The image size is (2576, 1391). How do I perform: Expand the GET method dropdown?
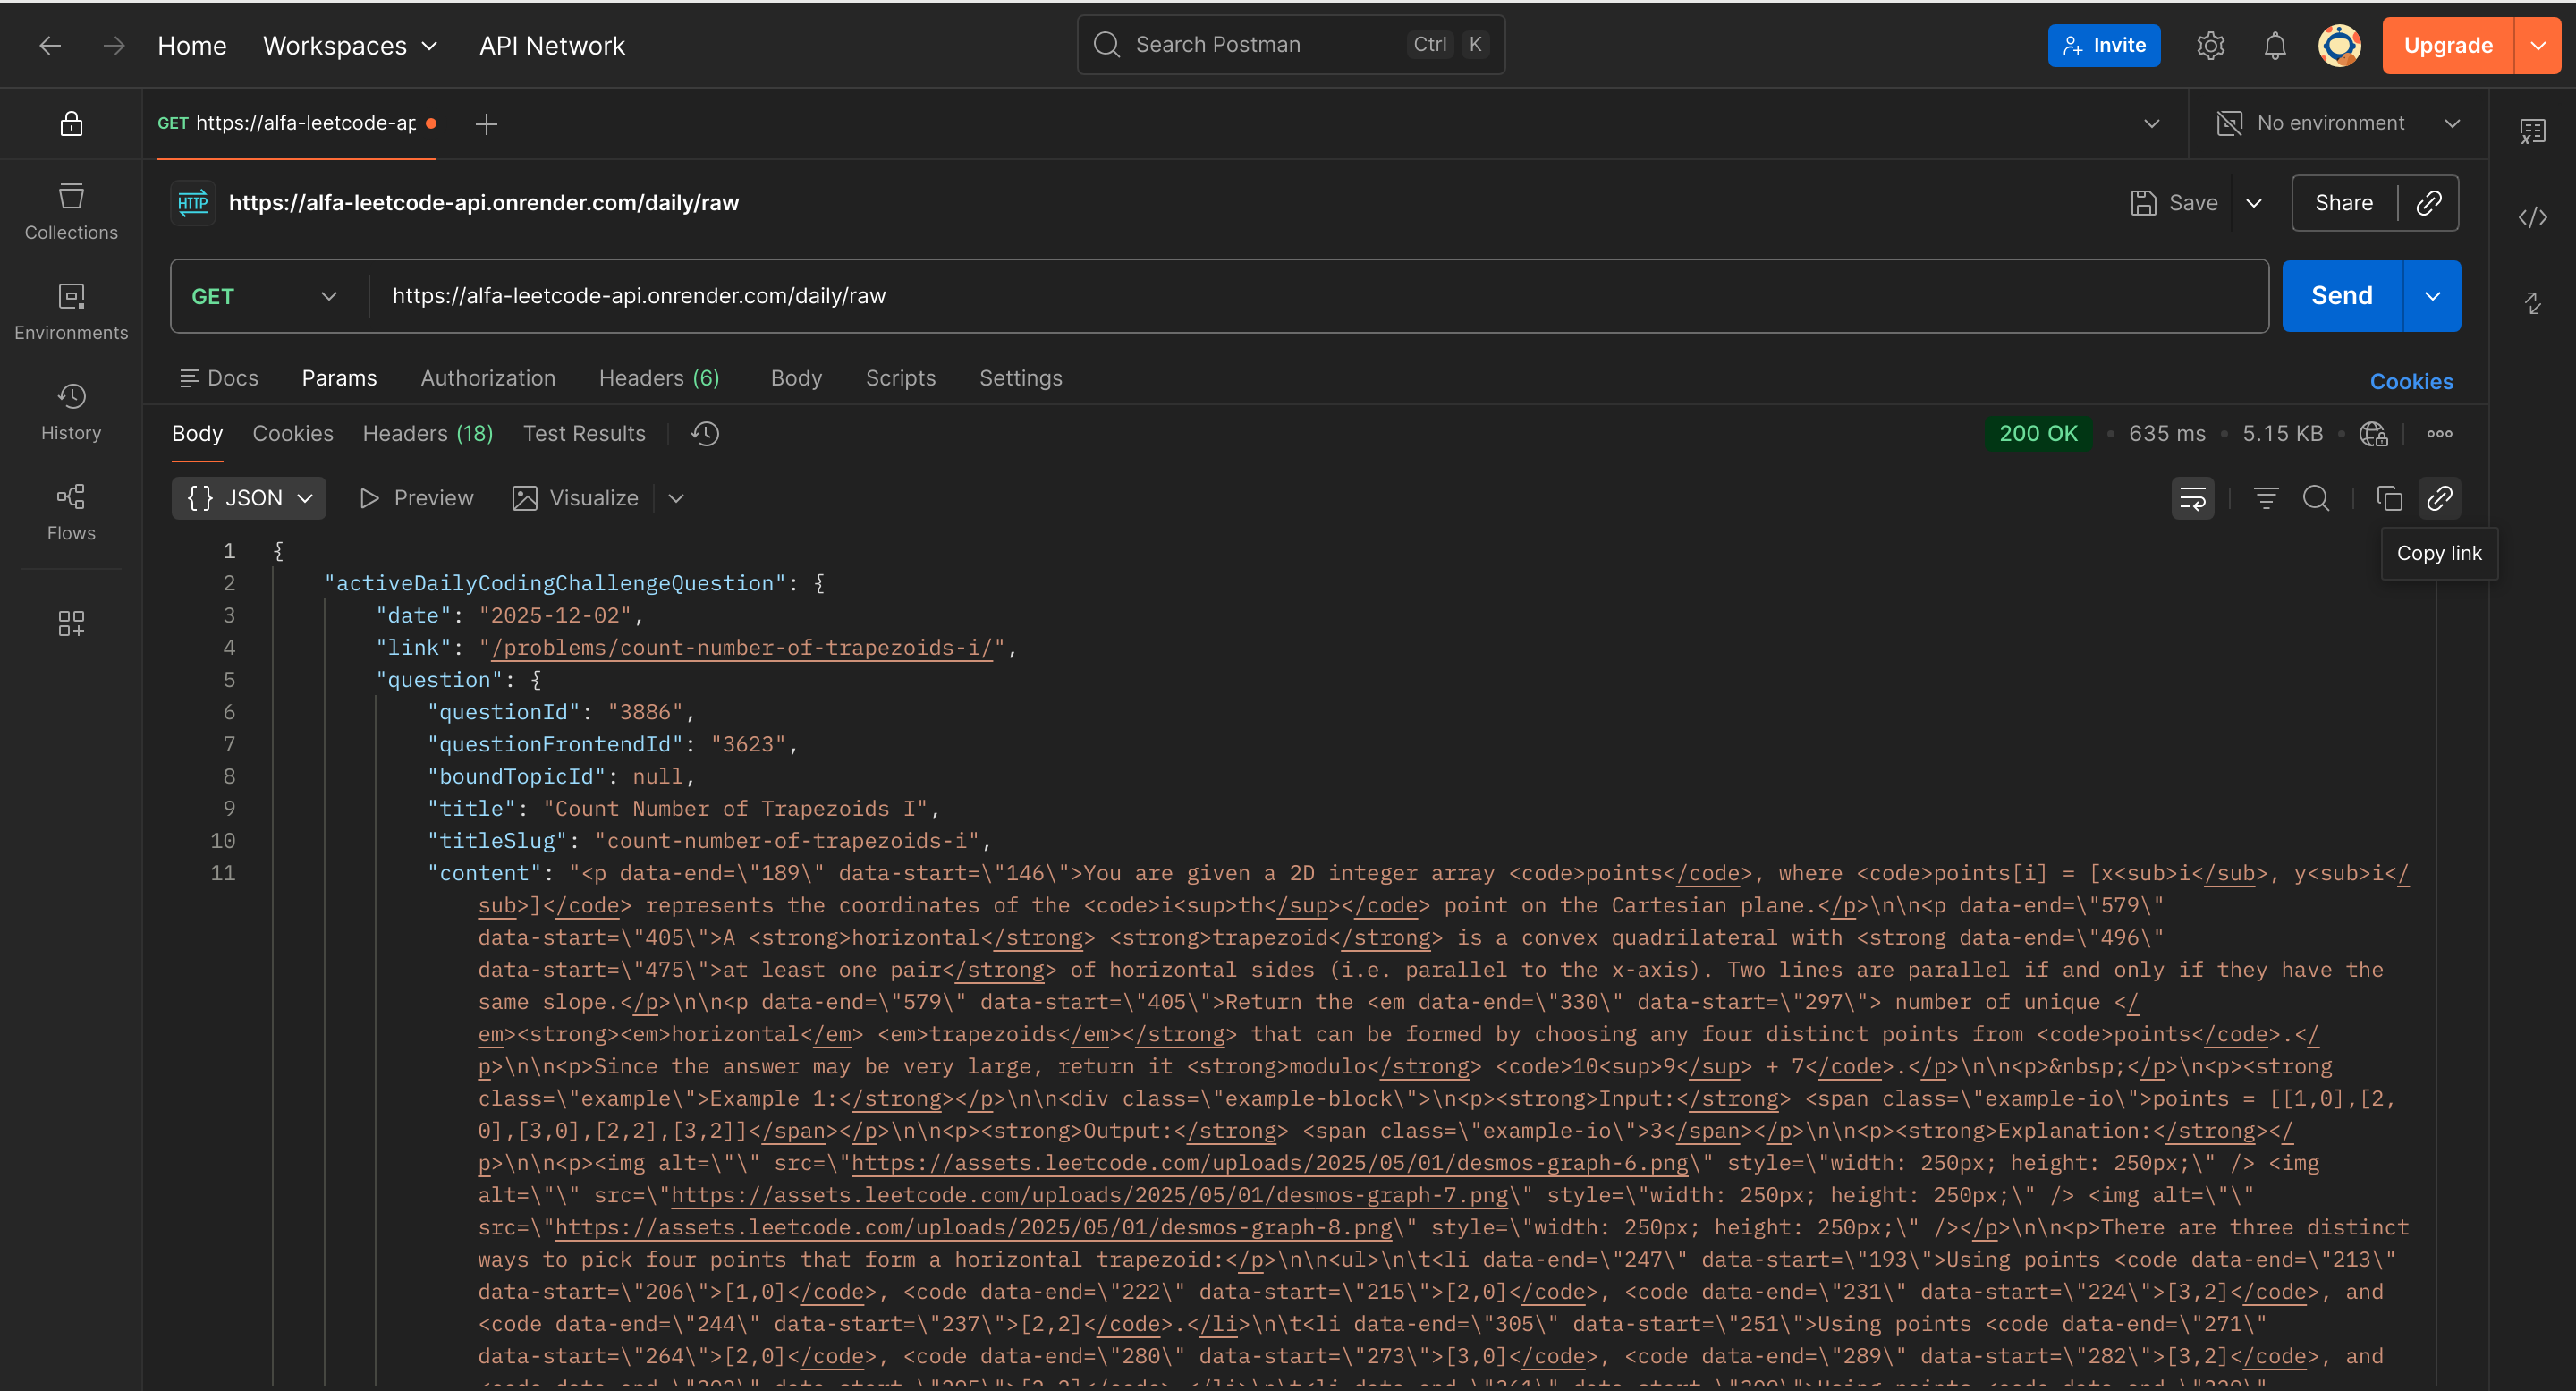[x=265, y=296]
